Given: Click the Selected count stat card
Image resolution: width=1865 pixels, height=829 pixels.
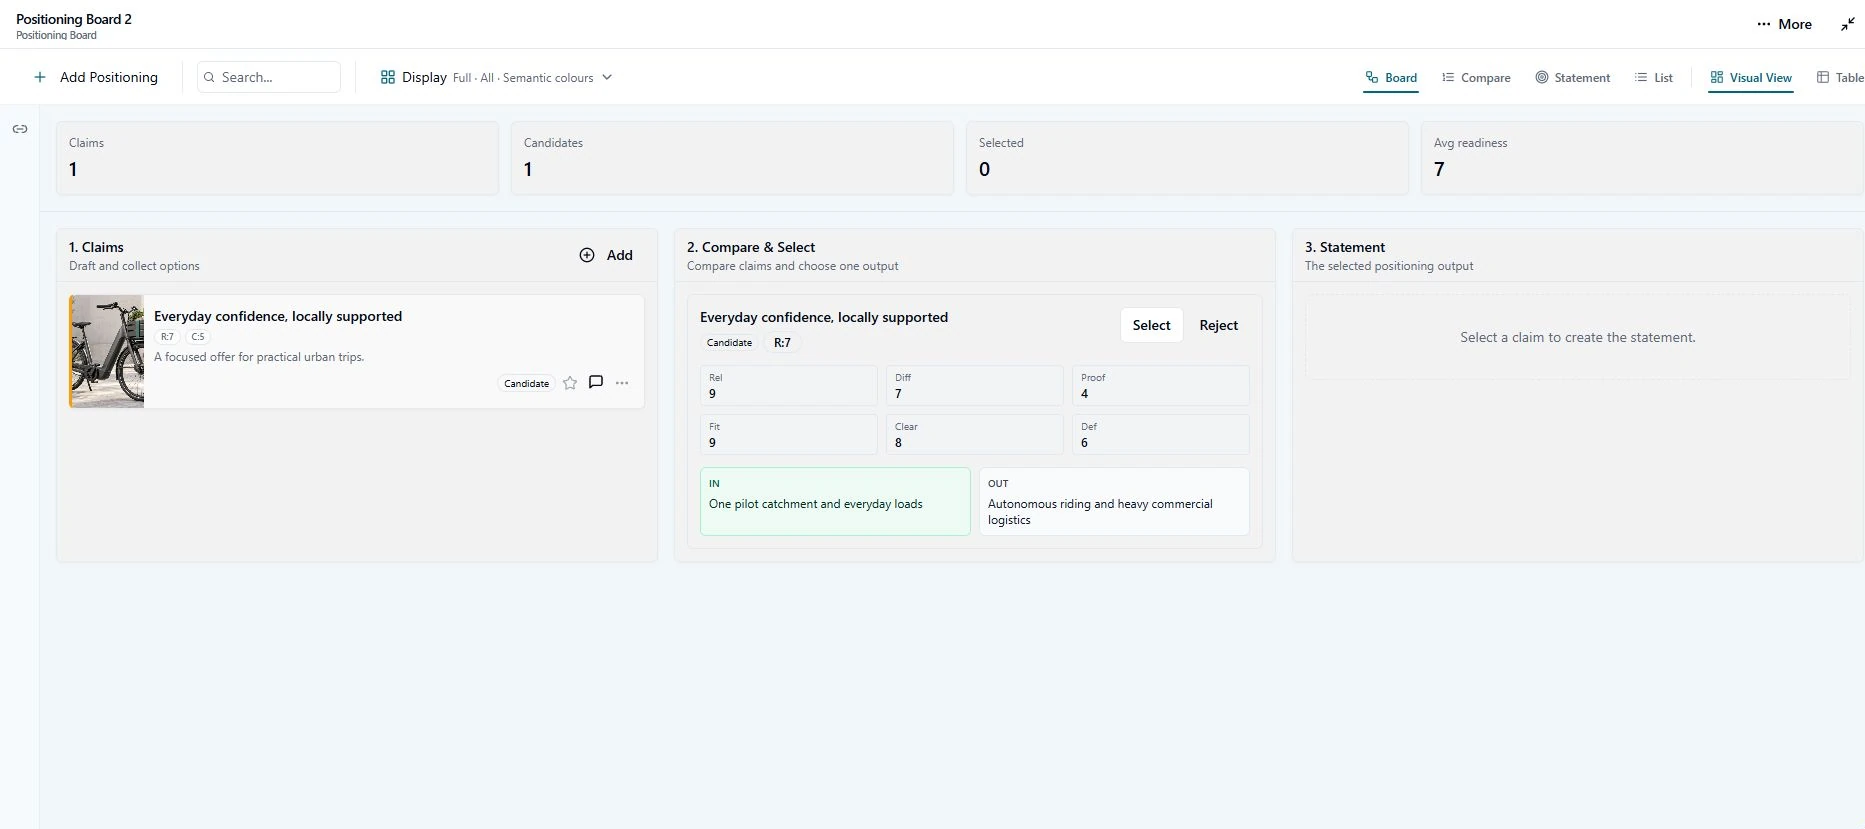Looking at the screenshot, I should coord(1187,158).
